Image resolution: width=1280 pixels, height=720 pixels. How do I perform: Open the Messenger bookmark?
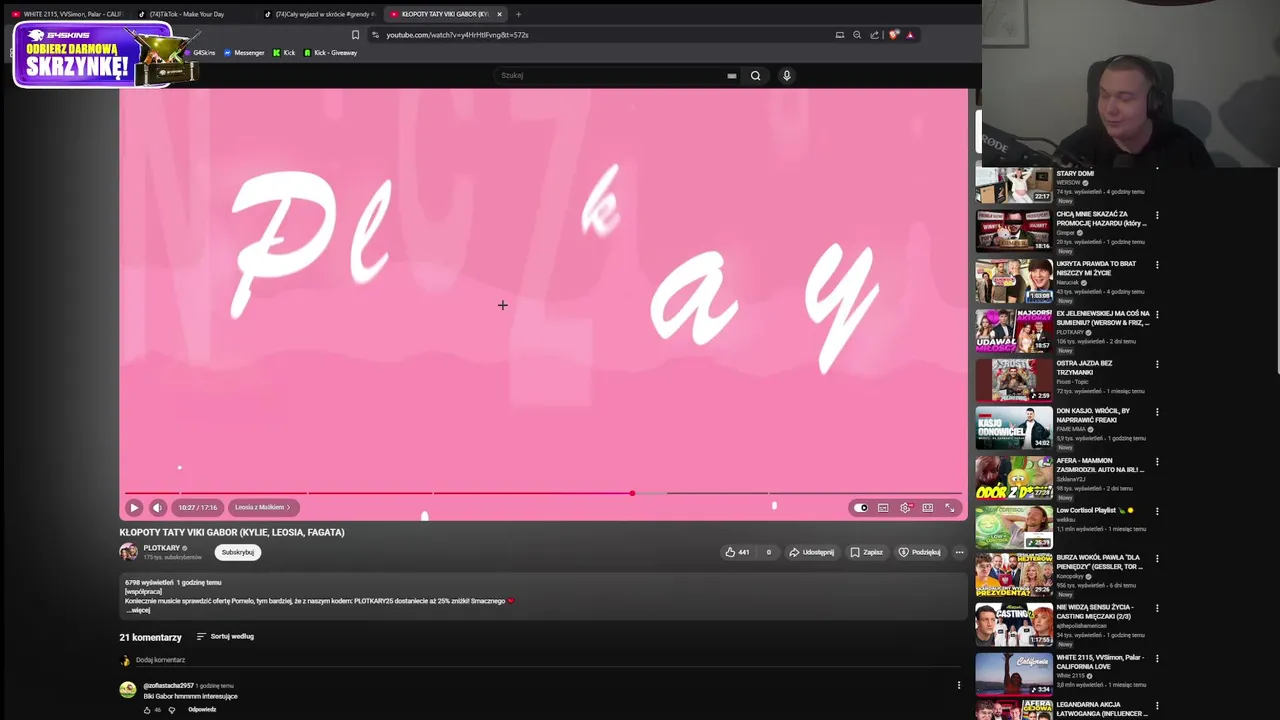(x=244, y=53)
